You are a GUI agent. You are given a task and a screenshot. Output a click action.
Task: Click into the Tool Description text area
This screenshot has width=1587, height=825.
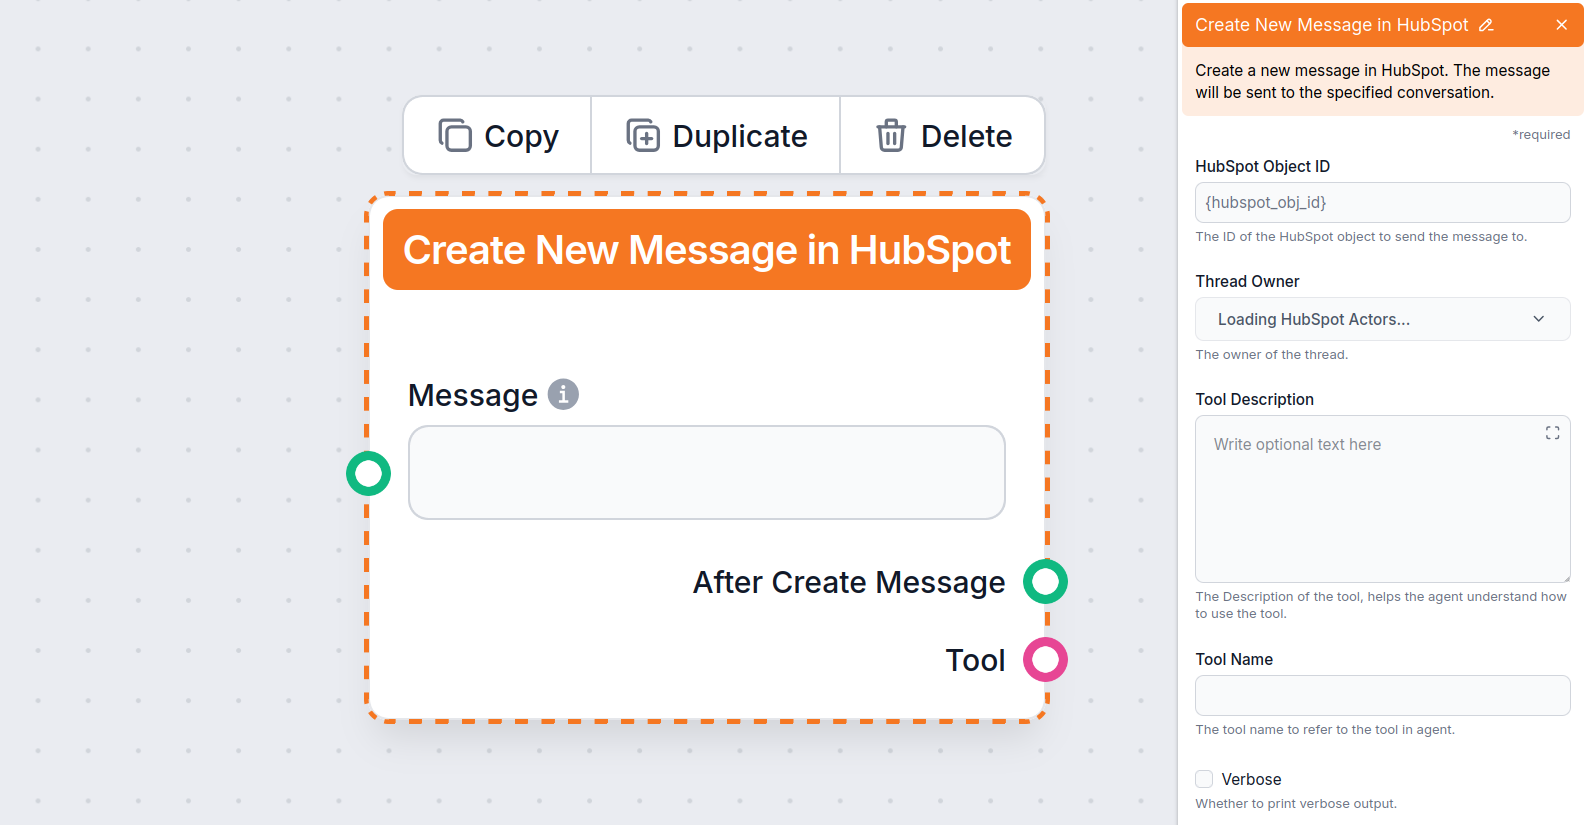pos(1382,499)
